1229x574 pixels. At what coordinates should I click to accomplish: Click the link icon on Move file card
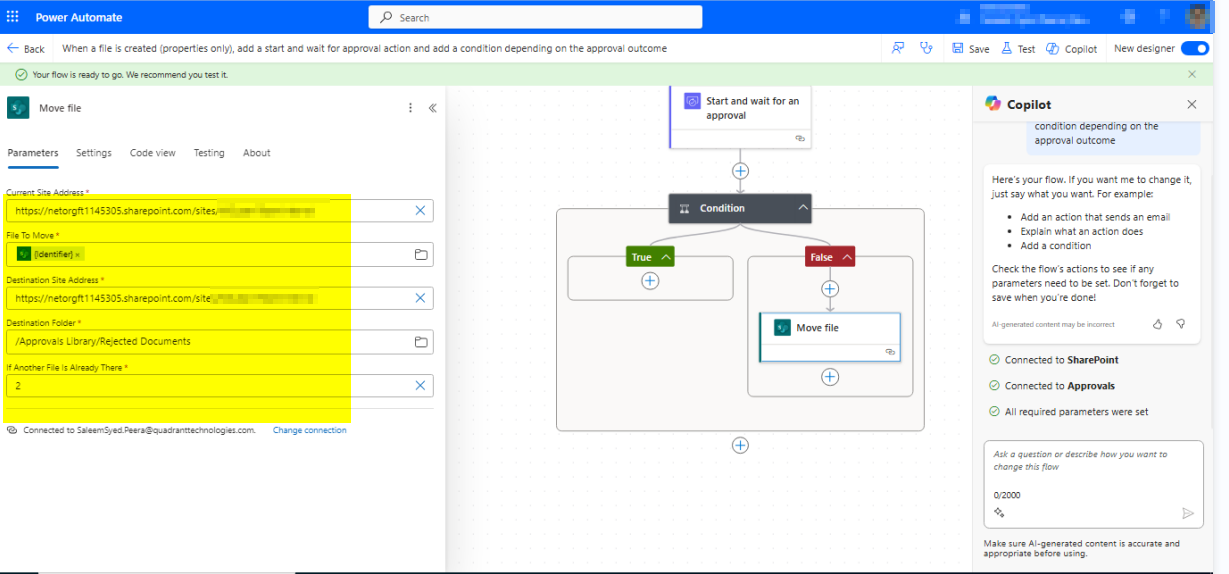coord(889,352)
